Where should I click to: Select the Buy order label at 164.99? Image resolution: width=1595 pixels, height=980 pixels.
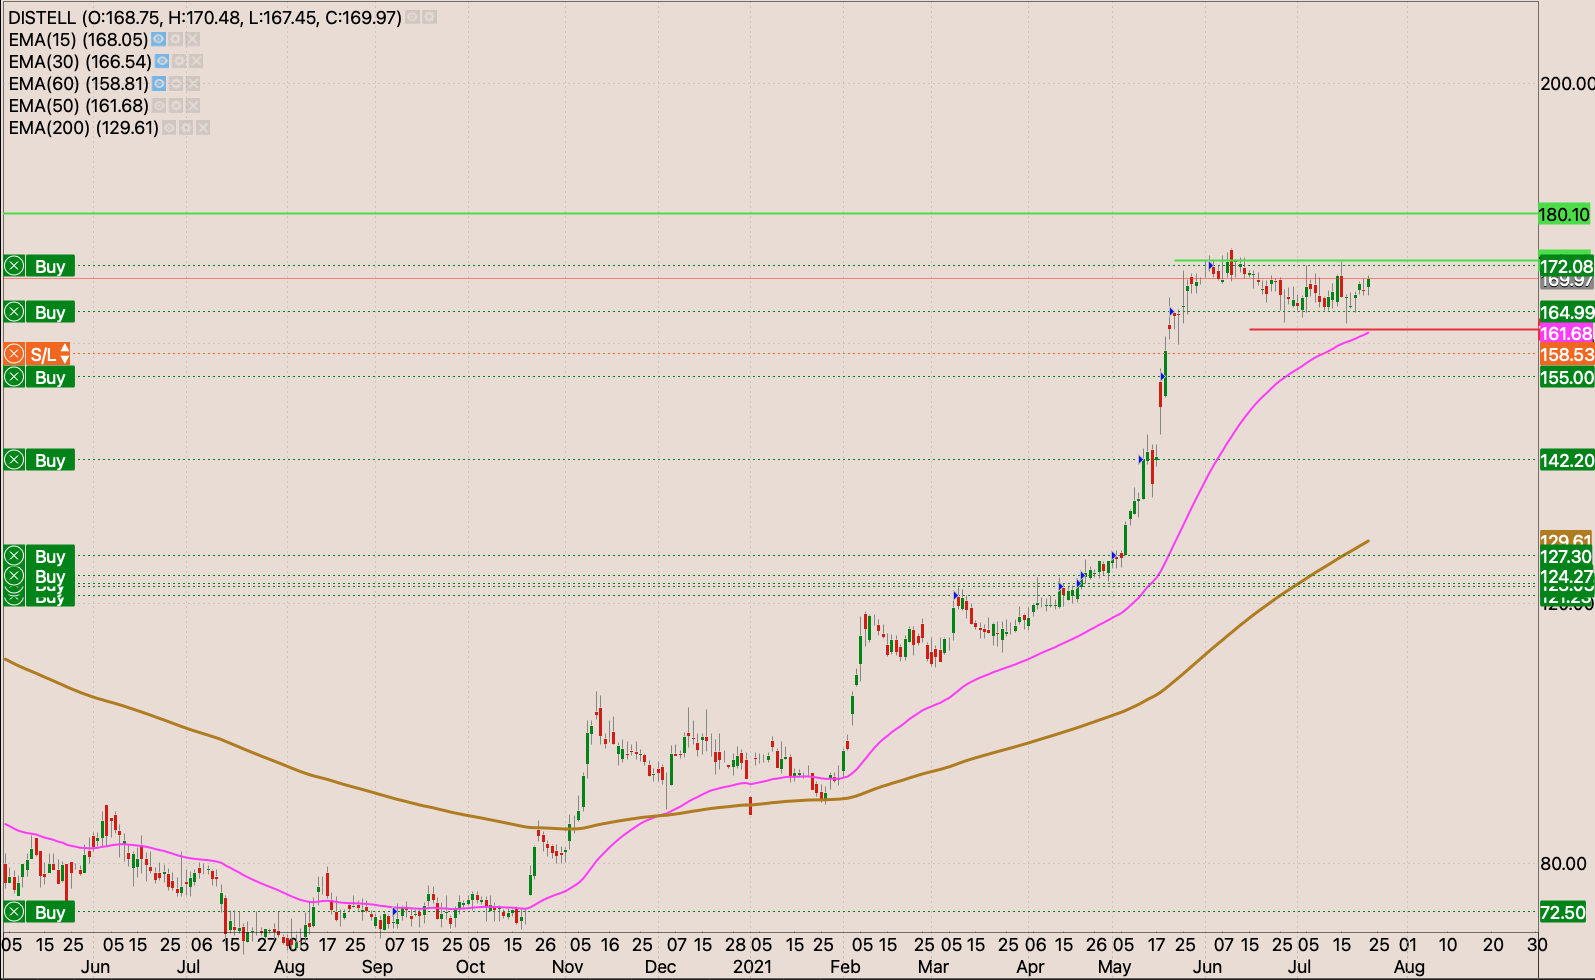(50, 312)
